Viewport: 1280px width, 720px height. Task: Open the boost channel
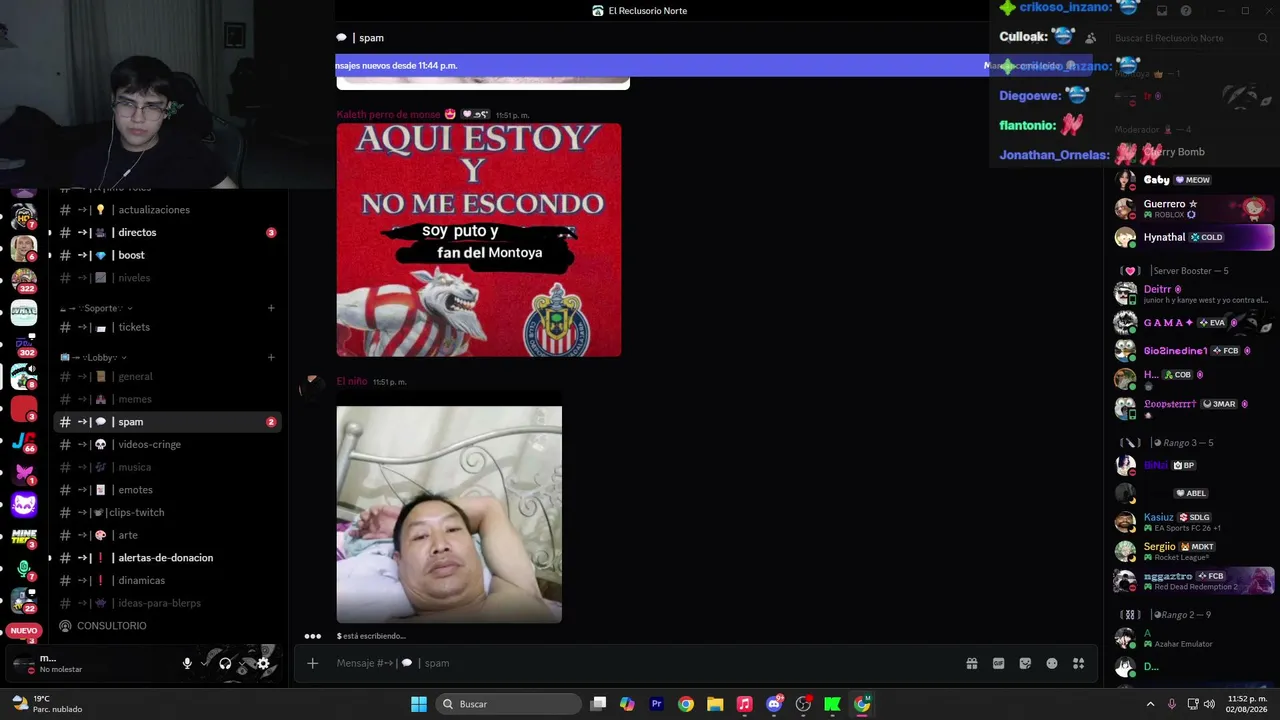click(167, 255)
